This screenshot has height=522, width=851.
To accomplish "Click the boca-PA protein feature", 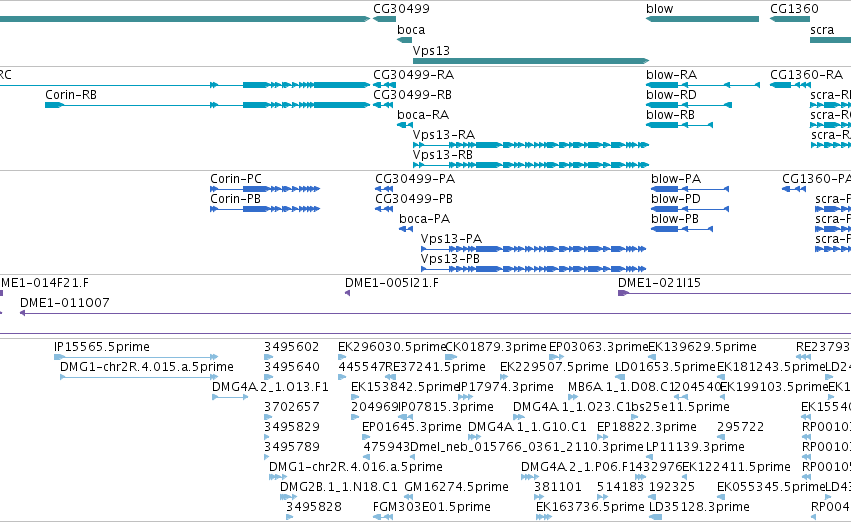I will (x=406, y=229).
